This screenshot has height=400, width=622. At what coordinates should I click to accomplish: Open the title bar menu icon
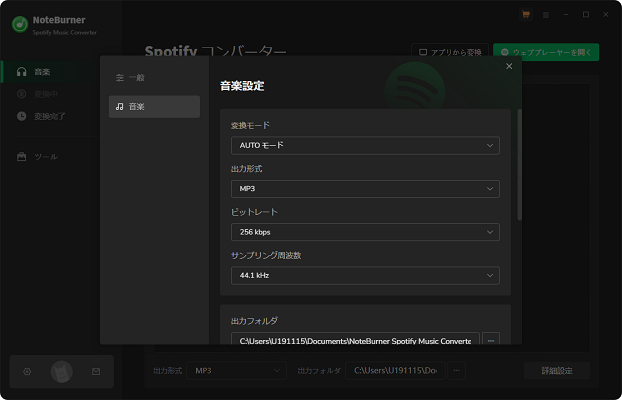[546, 15]
